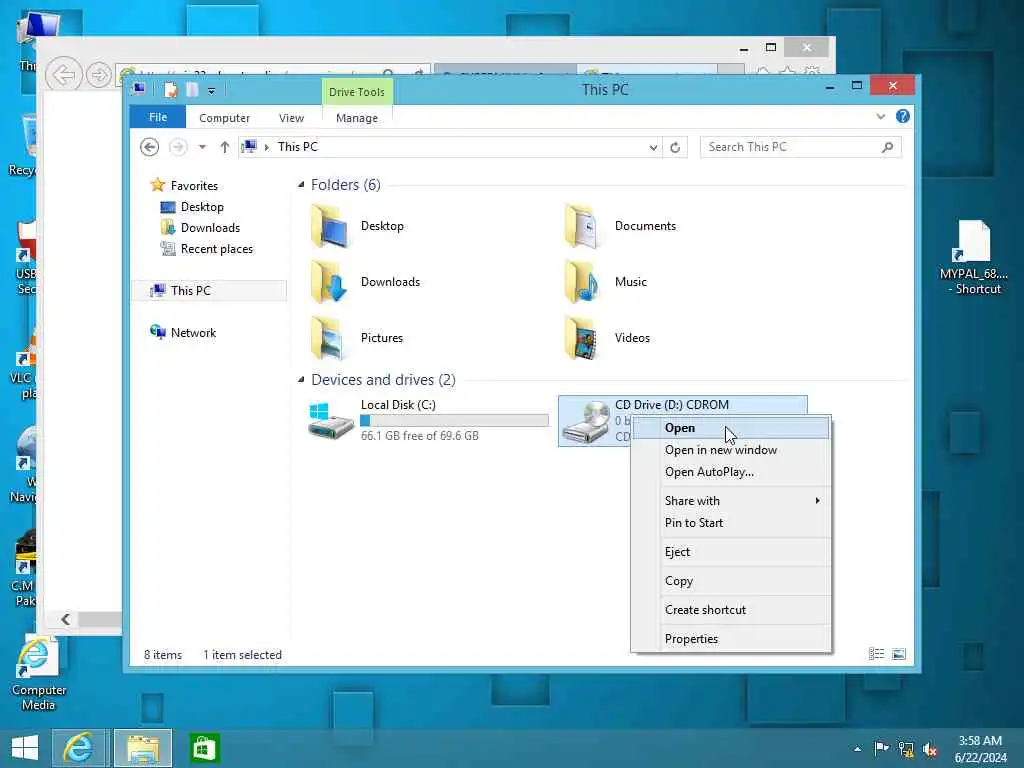The image size is (1024, 768).
Task: Open the recent locations dropdown arrow
Action: tap(202, 147)
